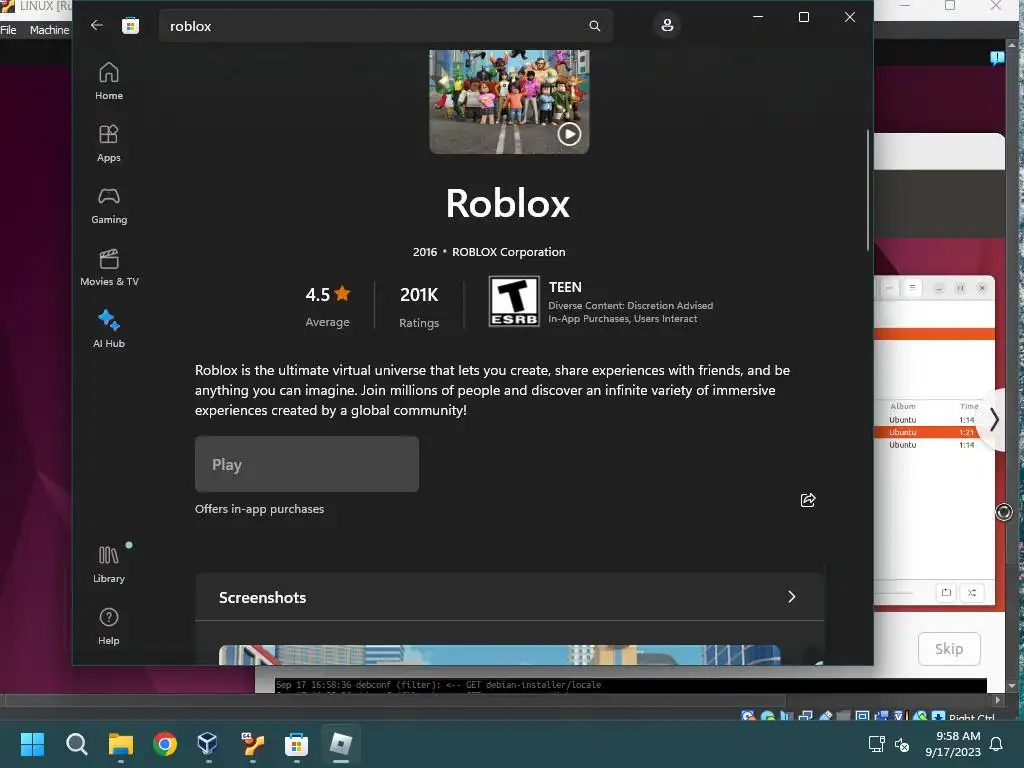Click the ESRB Teen rating badge

(514, 301)
